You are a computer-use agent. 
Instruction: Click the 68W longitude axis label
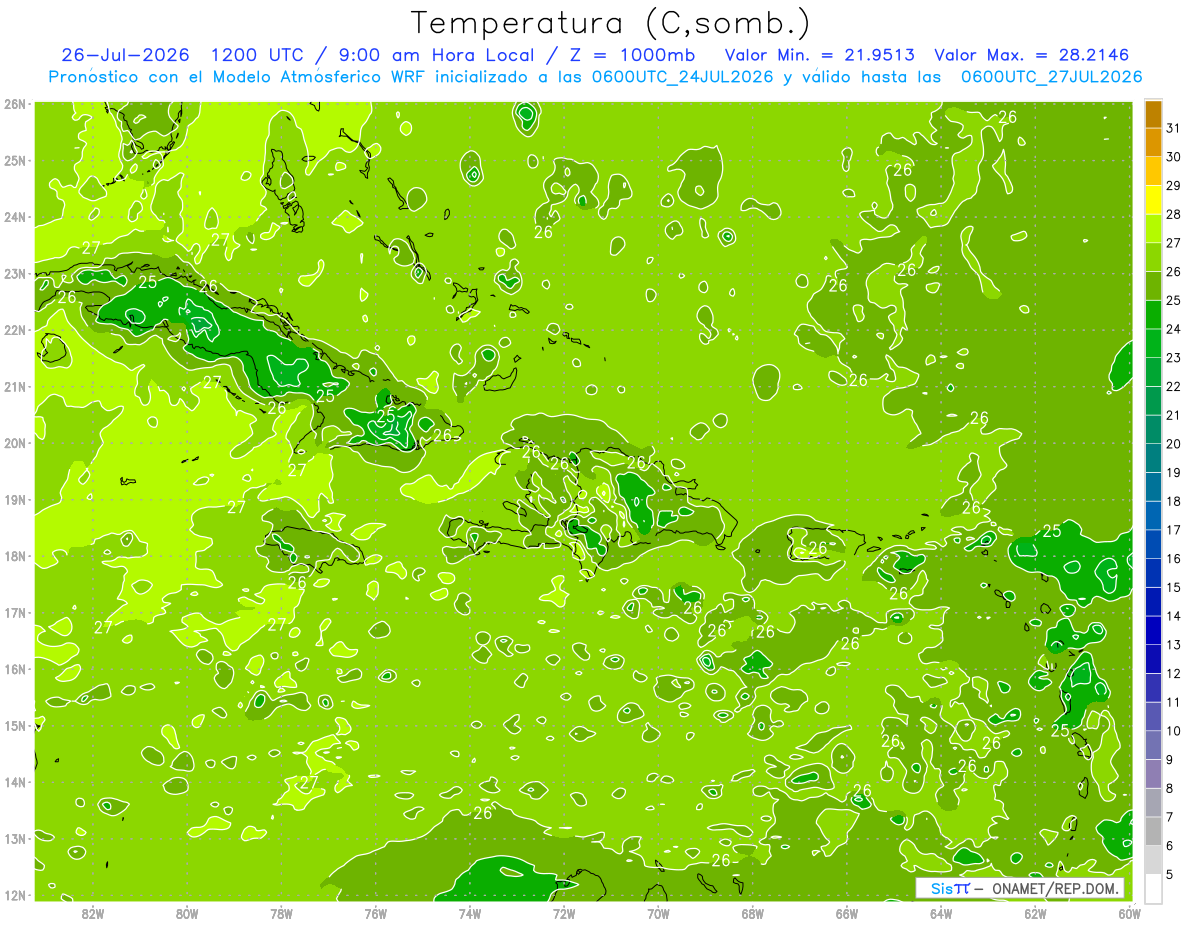(x=753, y=913)
